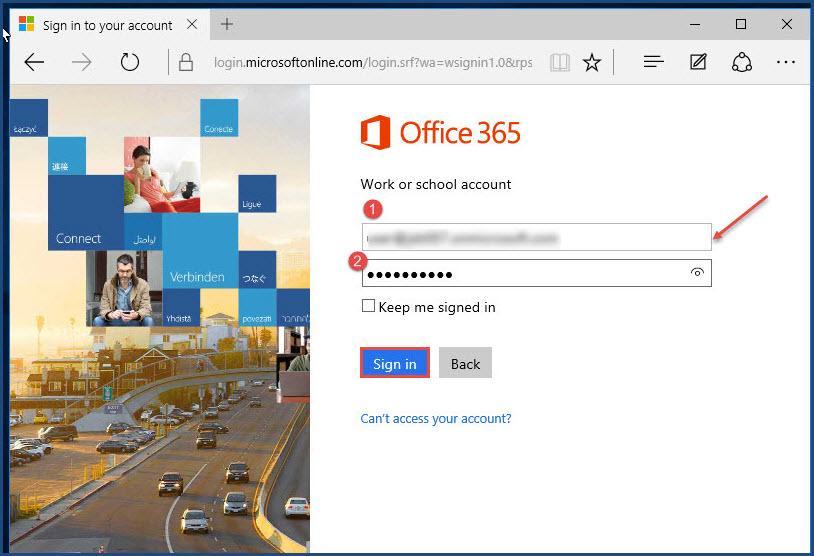Open a new tab with plus button
The width and height of the screenshot is (814, 556).
[x=227, y=24]
